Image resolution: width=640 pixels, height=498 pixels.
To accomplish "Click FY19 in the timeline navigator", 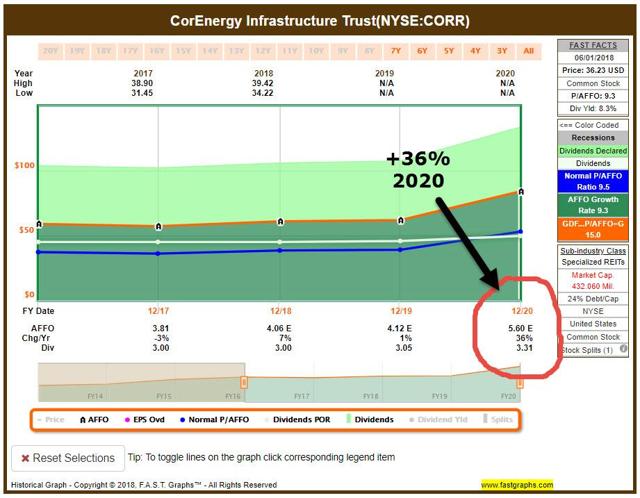I will pos(440,396).
